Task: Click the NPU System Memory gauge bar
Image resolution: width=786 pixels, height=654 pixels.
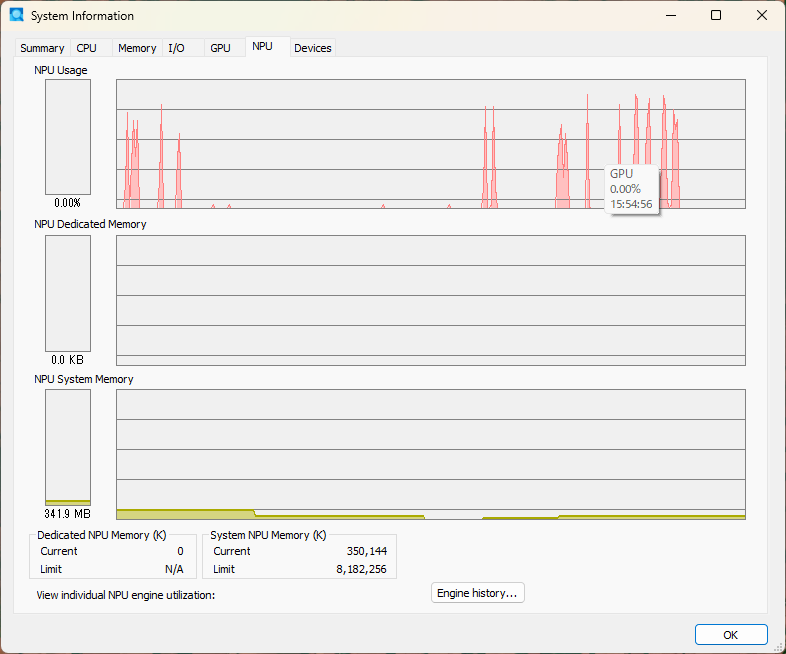Action: 68,447
